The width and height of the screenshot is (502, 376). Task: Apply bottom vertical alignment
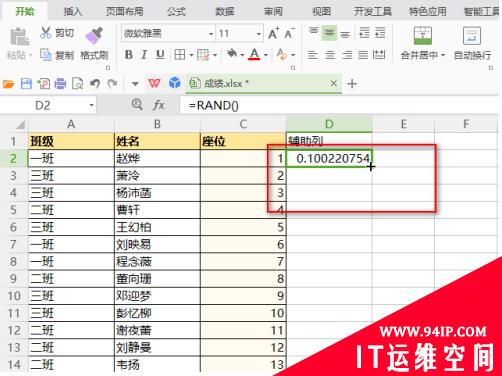(345, 33)
